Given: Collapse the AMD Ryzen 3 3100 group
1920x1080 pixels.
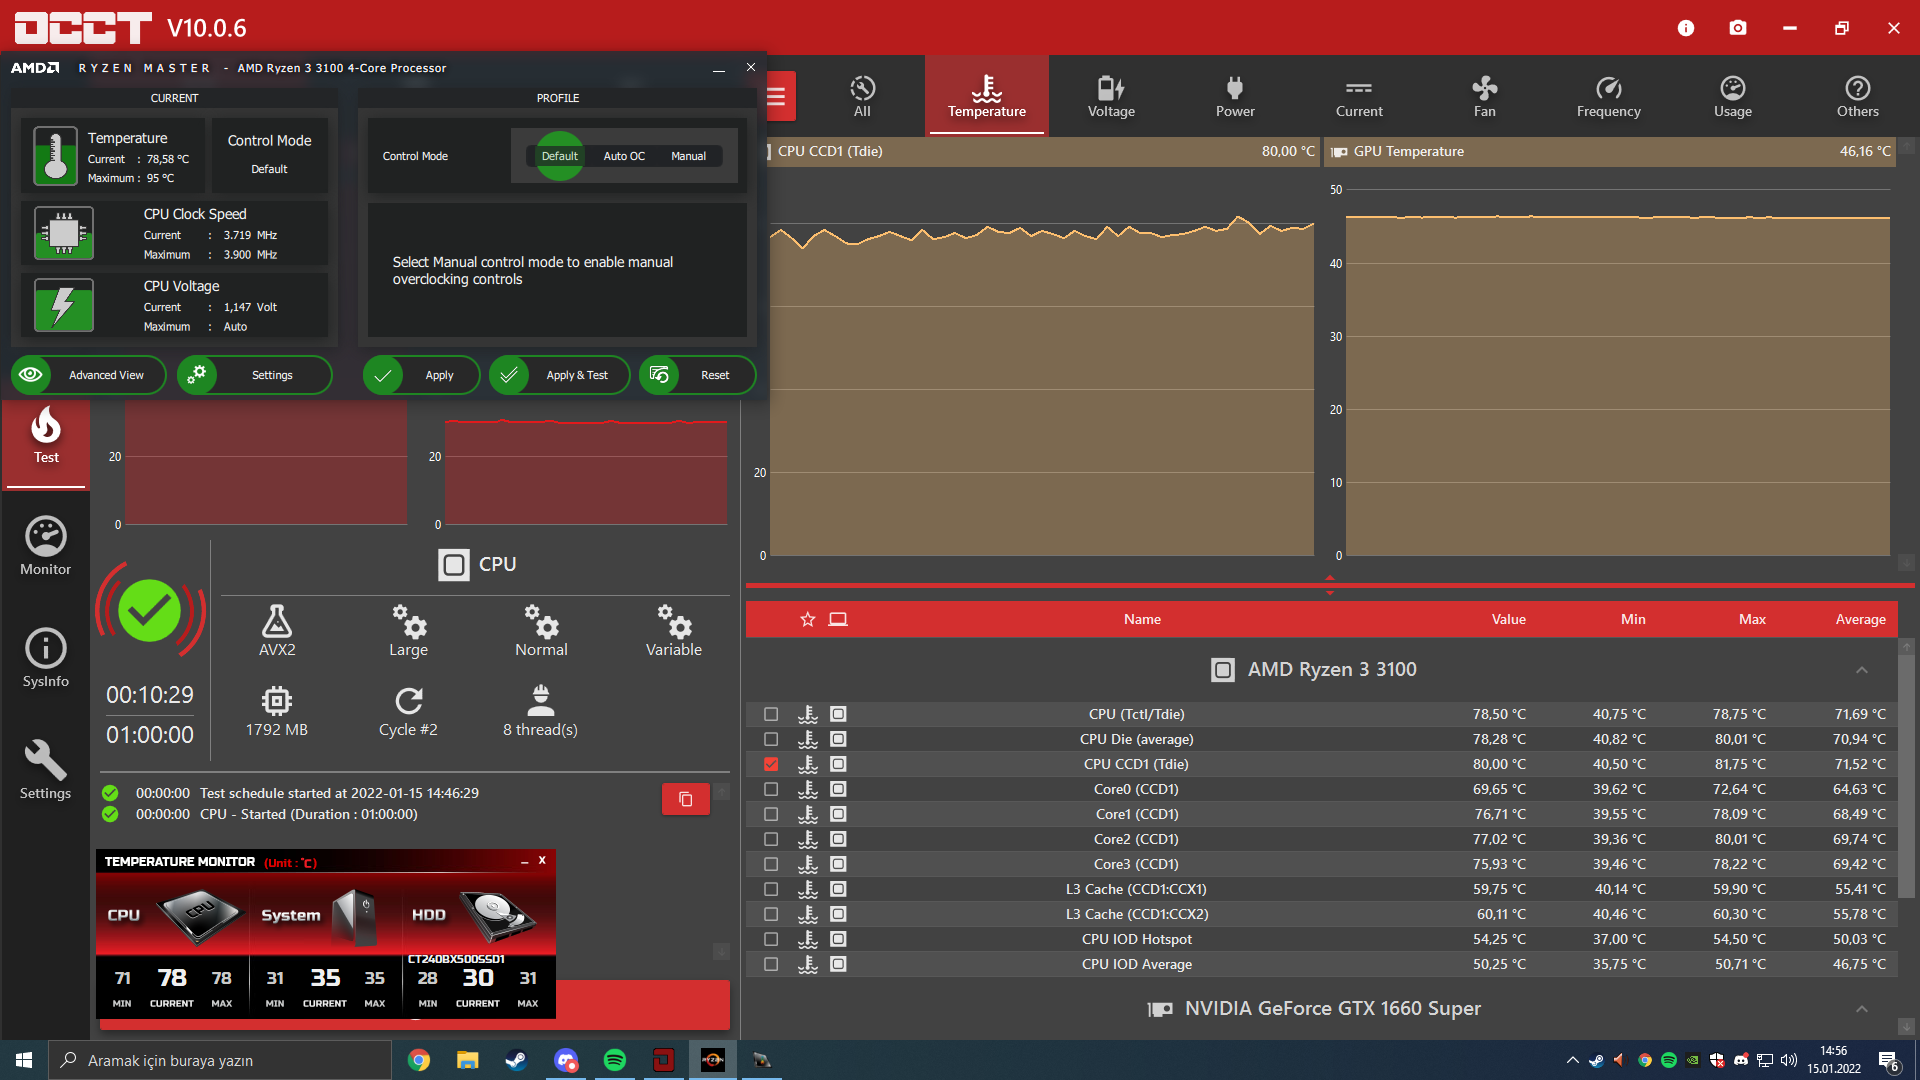Looking at the screenshot, I should pos(1861,670).
